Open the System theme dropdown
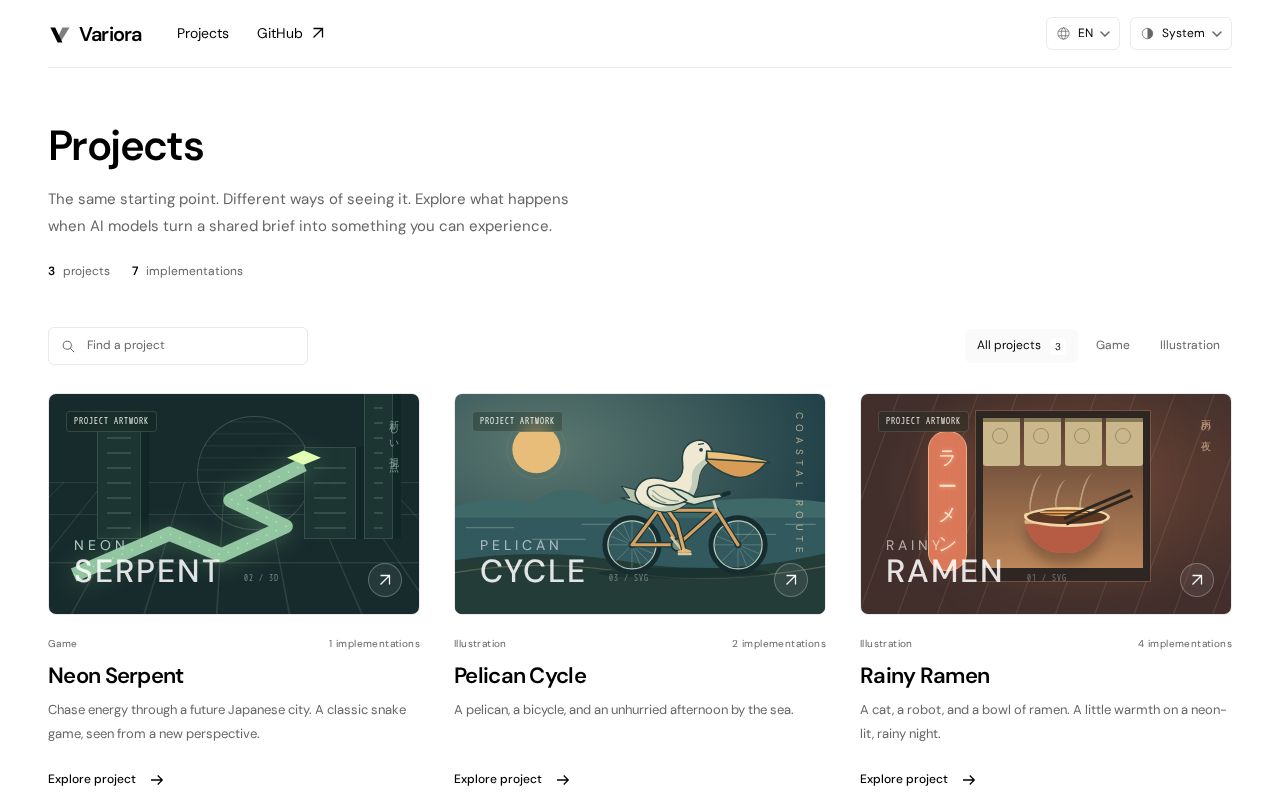The height and width of the screenshot is (800, 1280). point(1181,33)
